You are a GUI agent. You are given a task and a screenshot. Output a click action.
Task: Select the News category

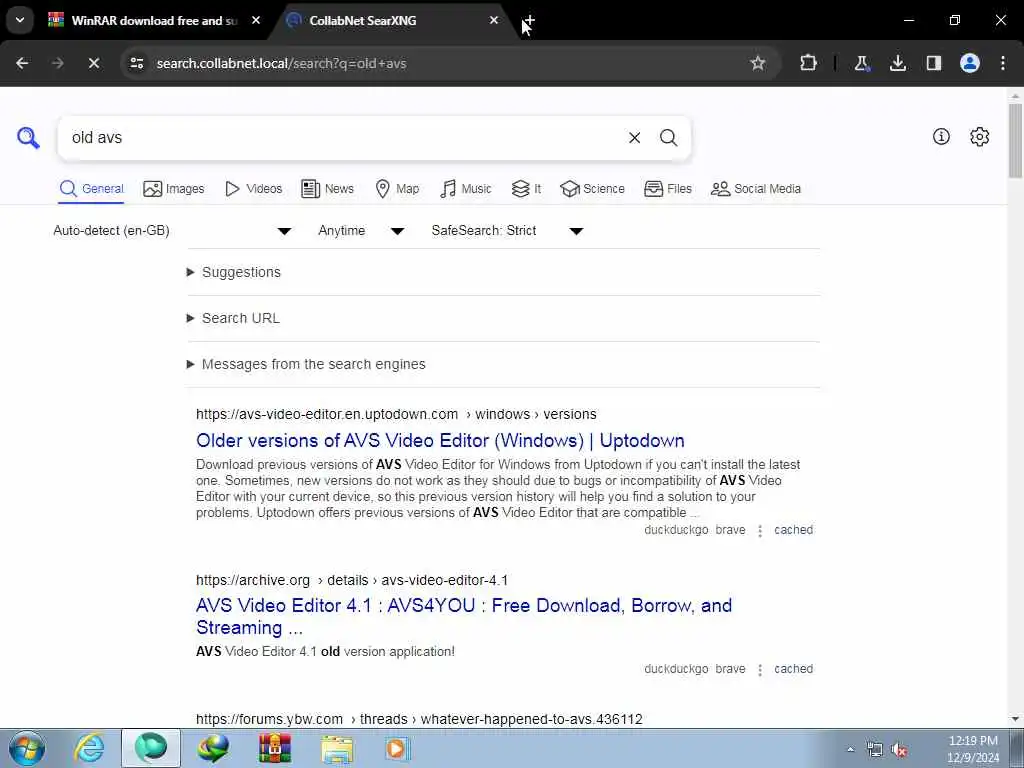[327, 189]
